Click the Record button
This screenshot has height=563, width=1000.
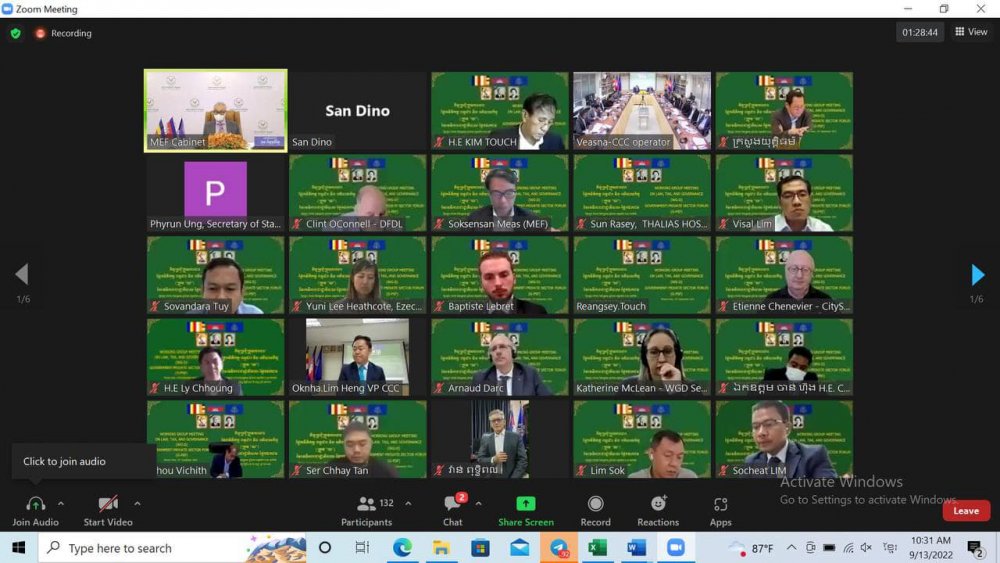(x=595, y=511)
